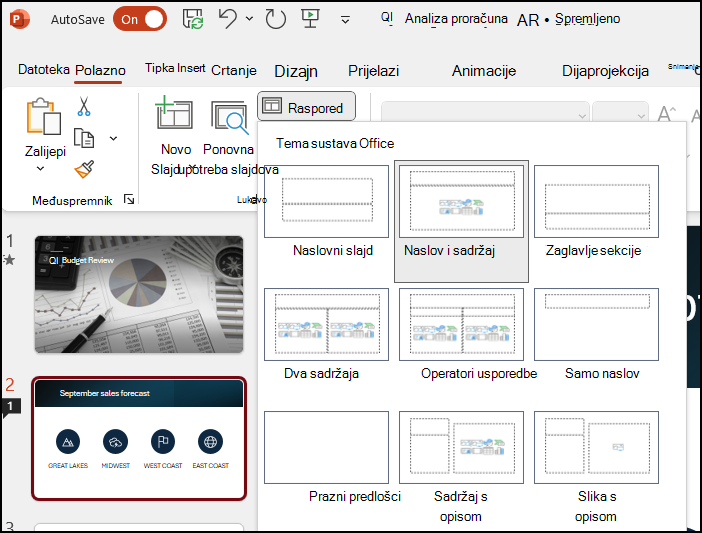
Task: Select the Naslov i sadržaj layout
Action: (x=461, y=221)
